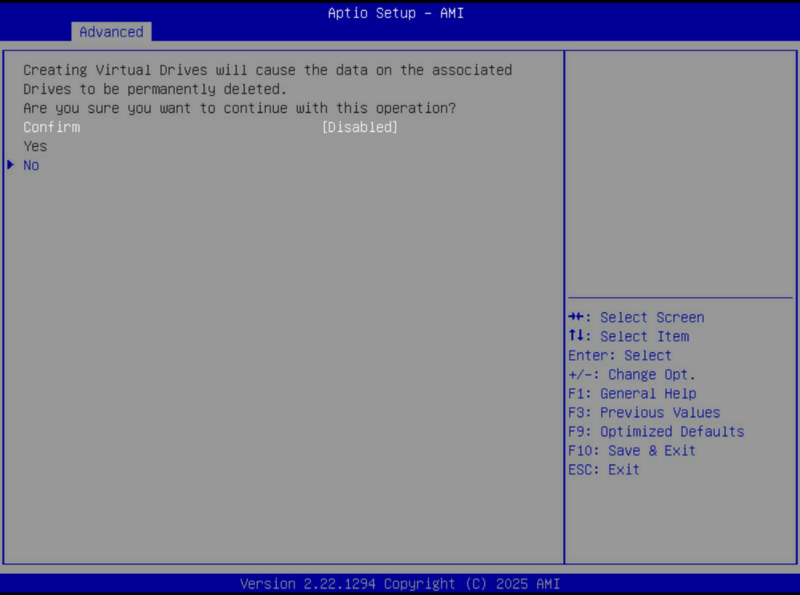The width and height of the screenshot is (800, 595).
Task: Change the [Disabled] value for Confirm
Action: 360,127
